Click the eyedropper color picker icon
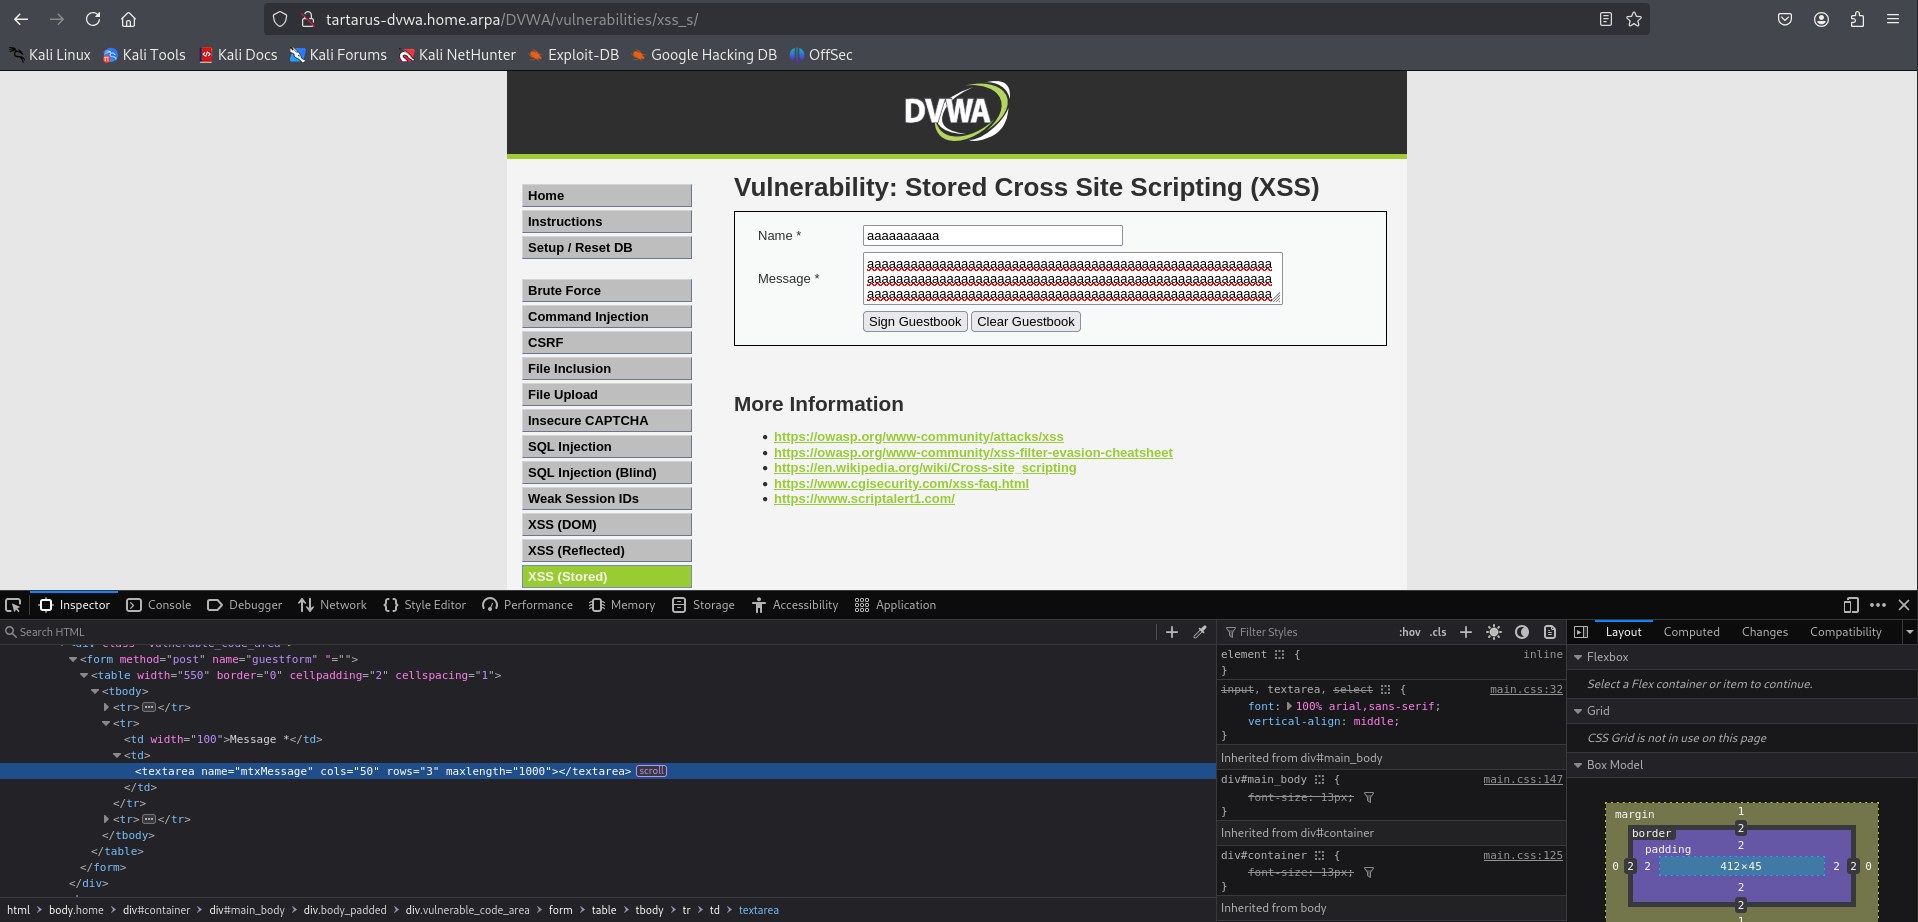The width and height of the screenshot is (1918, 922). (1199, 632)
